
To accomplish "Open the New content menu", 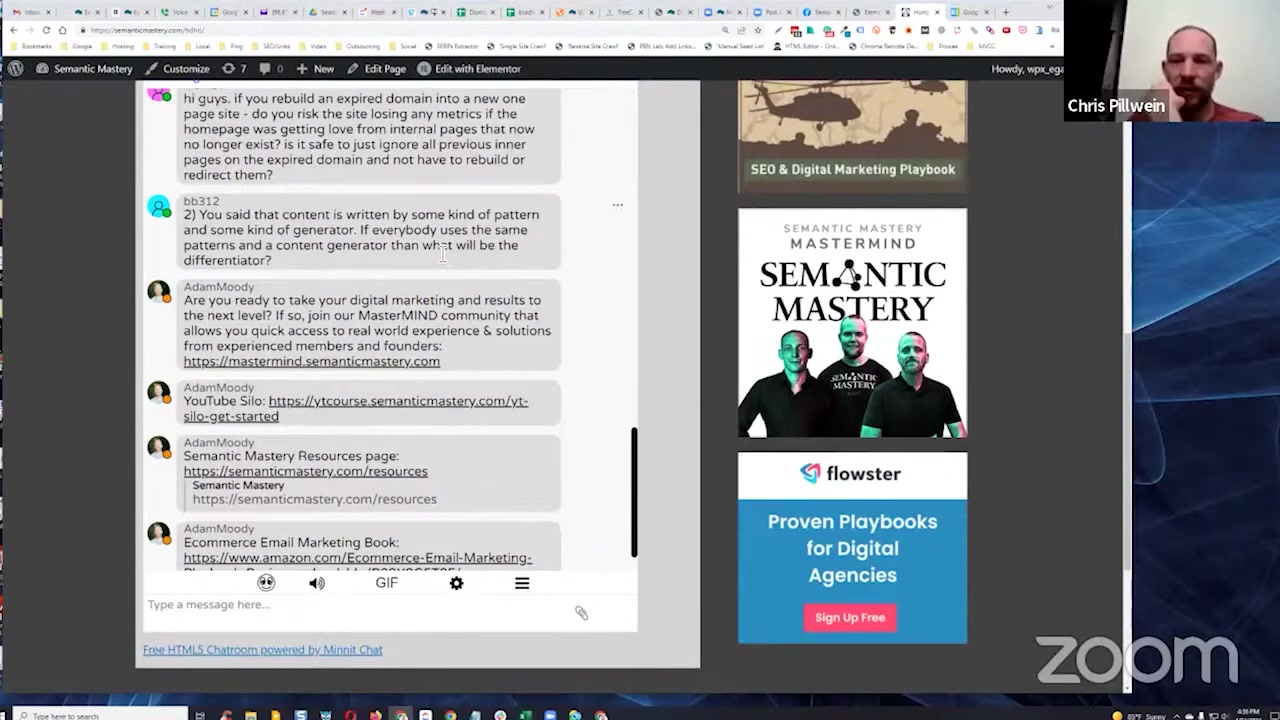I will pyautogui.click(x=315, y=69).
